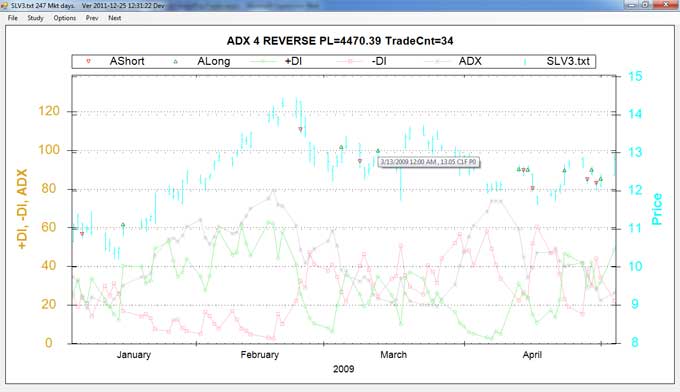The width and height of the screenshot is (680, 392).
Task: Click the 120 left axis value
Action: [x=49, y=111]
